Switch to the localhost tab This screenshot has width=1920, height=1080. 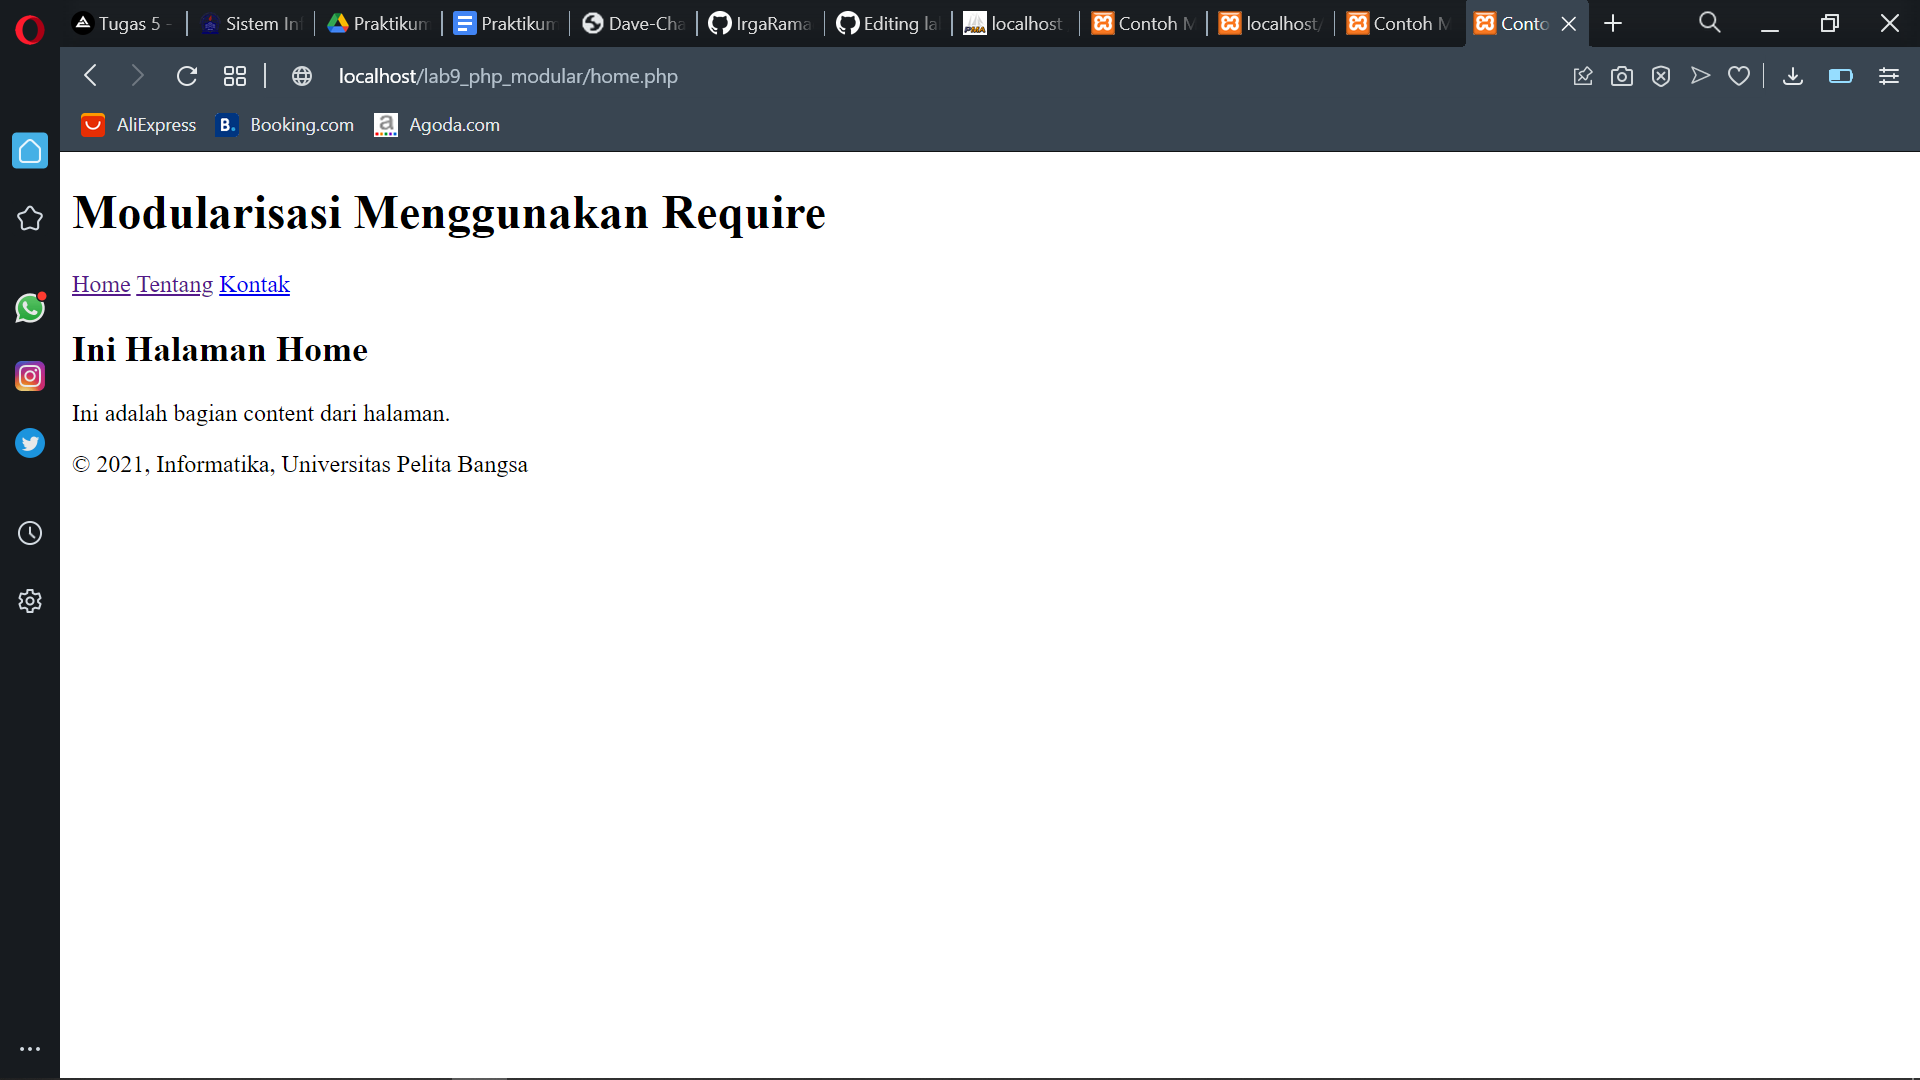point(1013,23)
